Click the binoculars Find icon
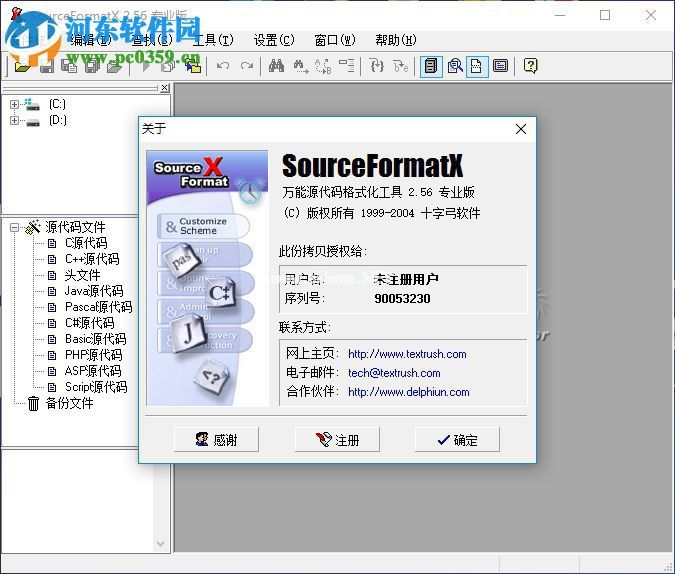Screen dimensions: 675x574 click(276, 66)
